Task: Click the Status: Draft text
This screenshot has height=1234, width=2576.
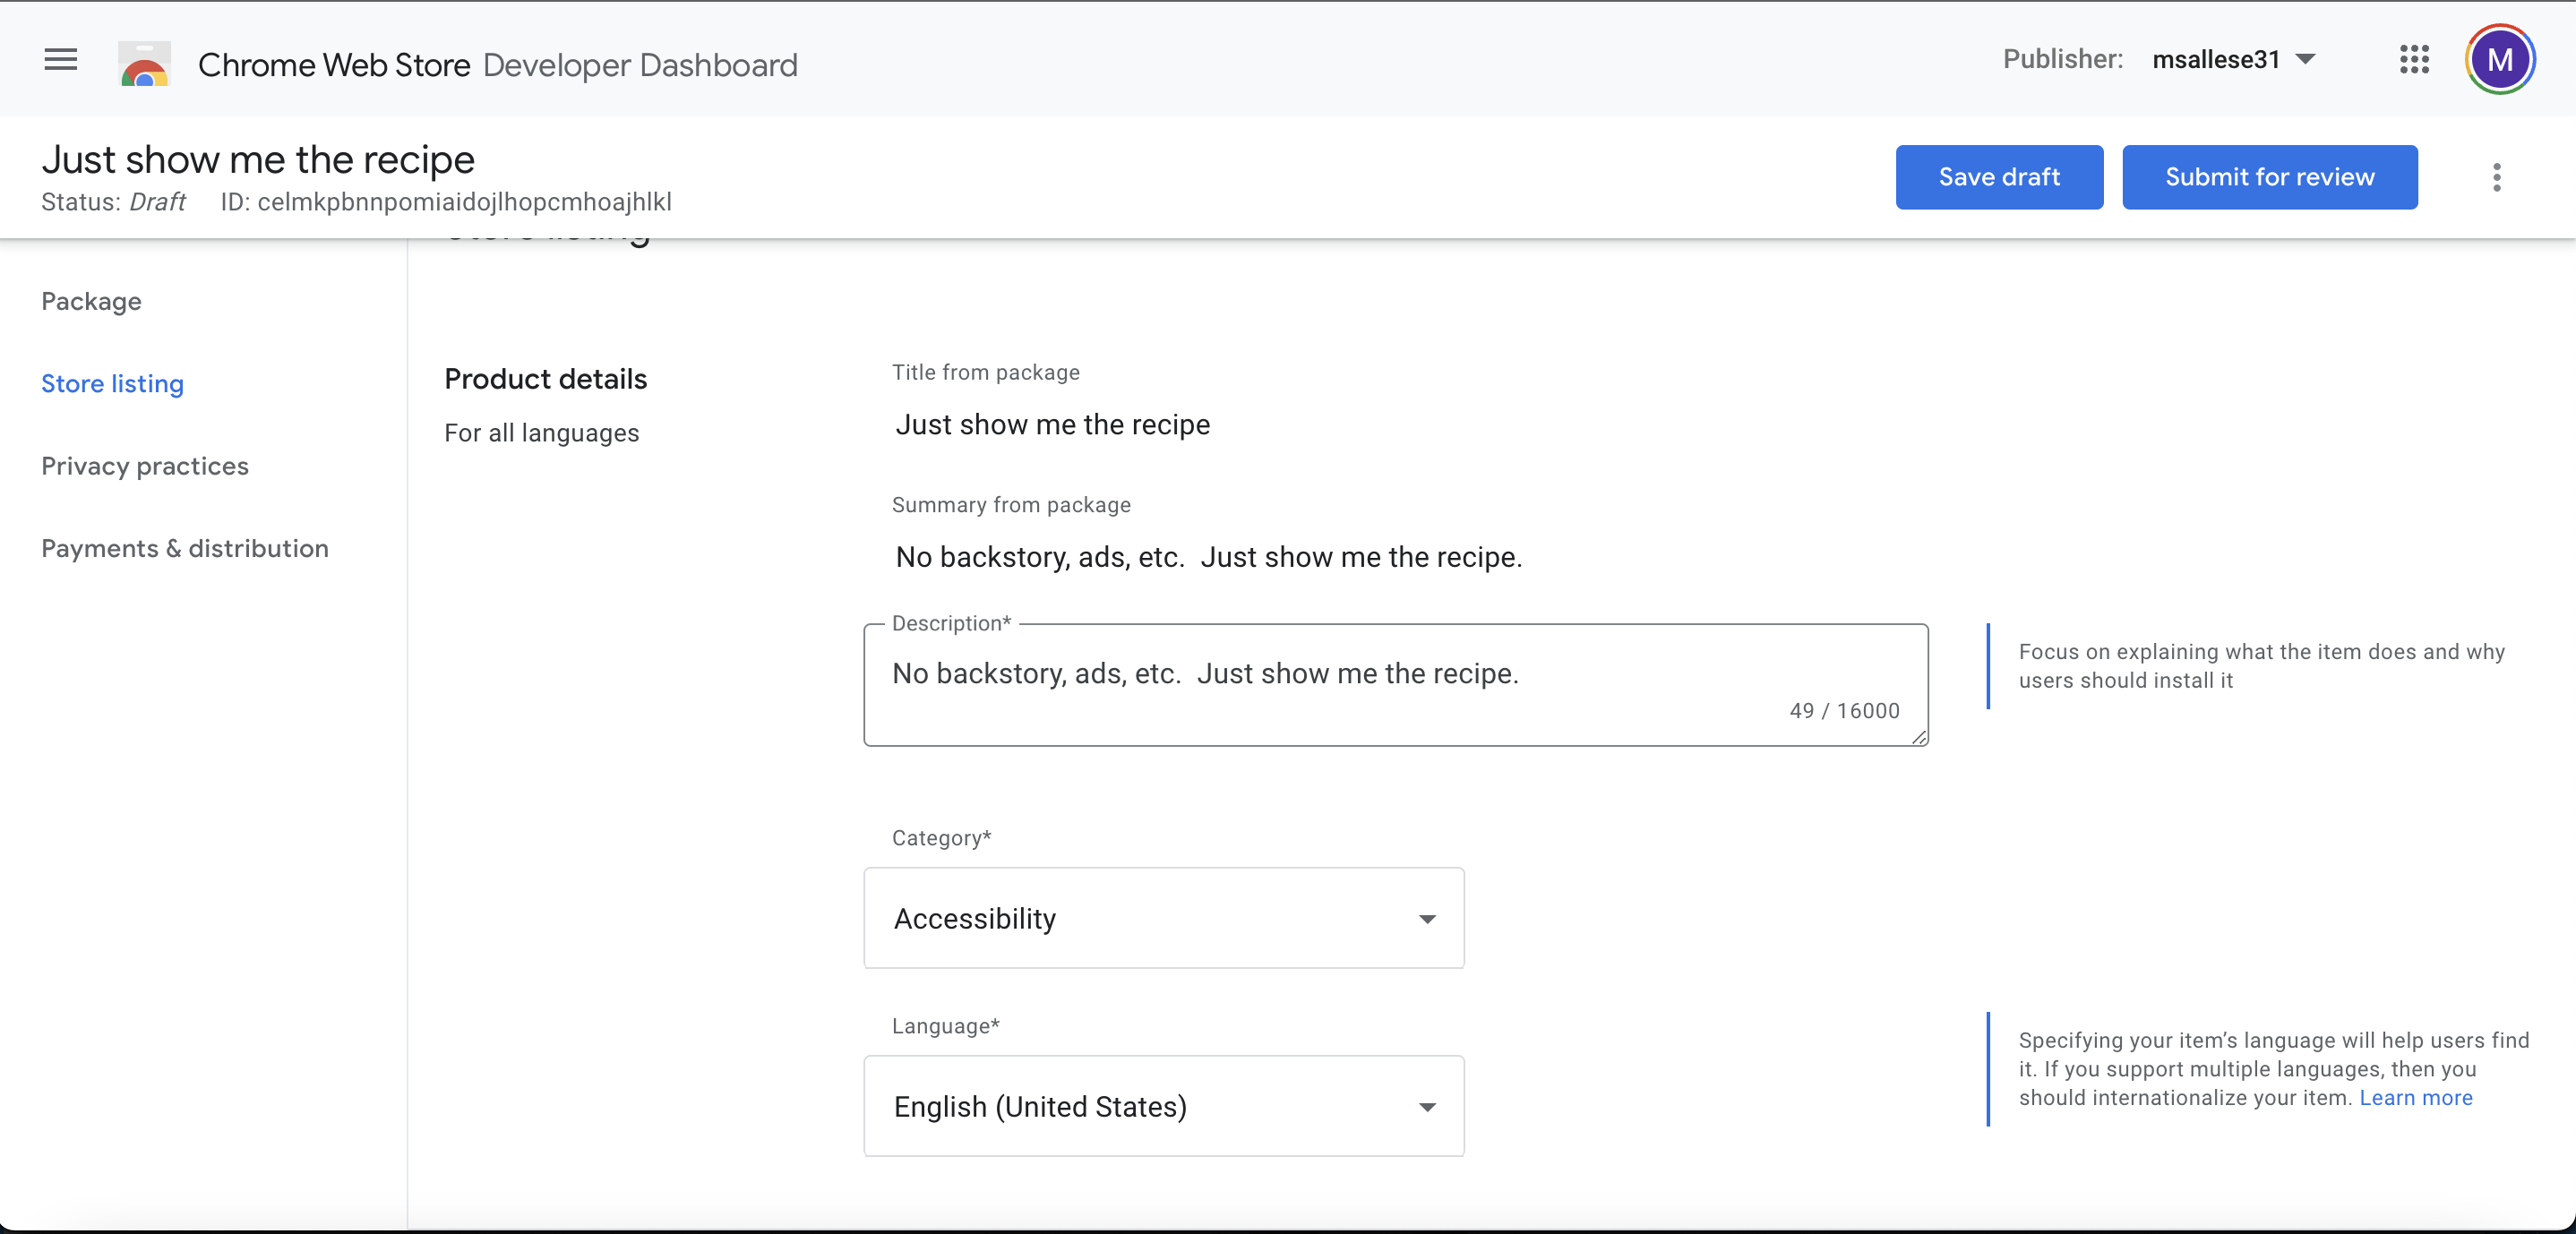Action: click(113, 202)
